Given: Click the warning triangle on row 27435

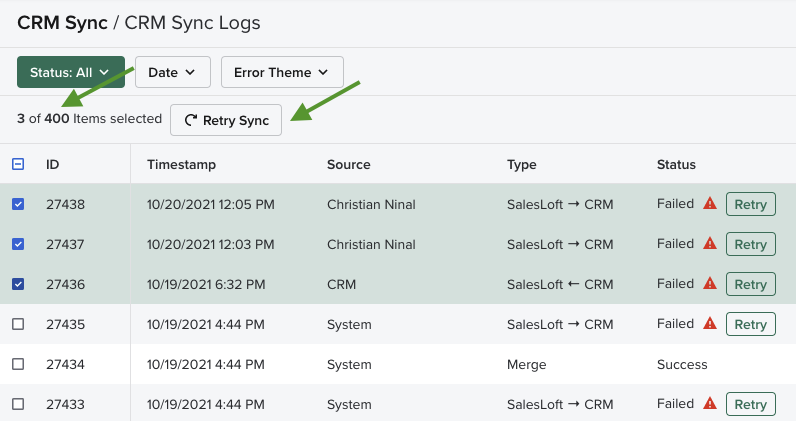Looking at the screenshot, I should point(710,324).
